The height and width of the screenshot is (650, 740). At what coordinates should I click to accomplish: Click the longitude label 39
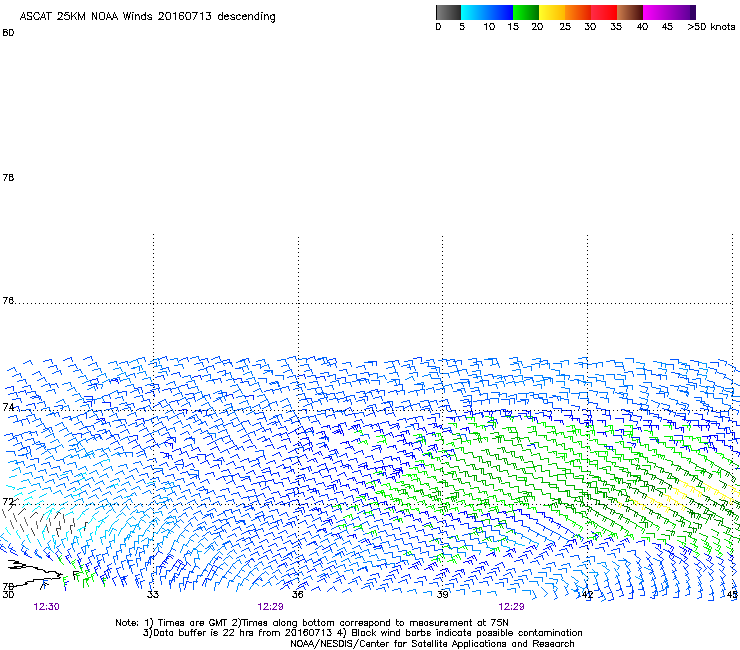point(442,594)
